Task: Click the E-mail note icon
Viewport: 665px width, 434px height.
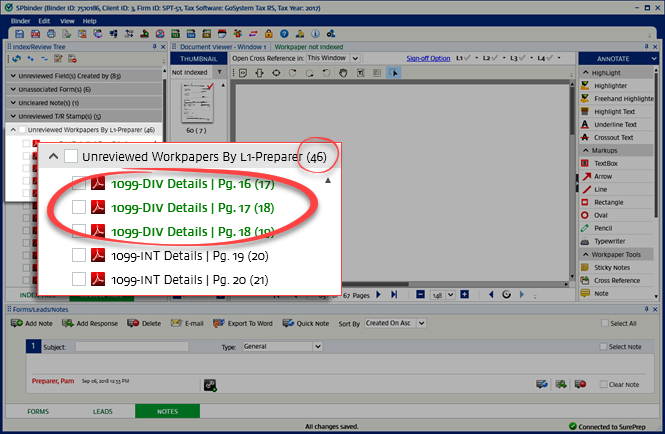Action: click(188, 324)
